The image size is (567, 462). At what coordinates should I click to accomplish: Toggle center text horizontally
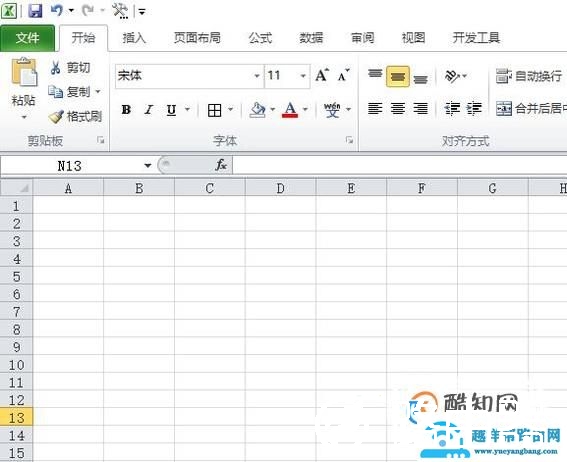click(398, 108)
